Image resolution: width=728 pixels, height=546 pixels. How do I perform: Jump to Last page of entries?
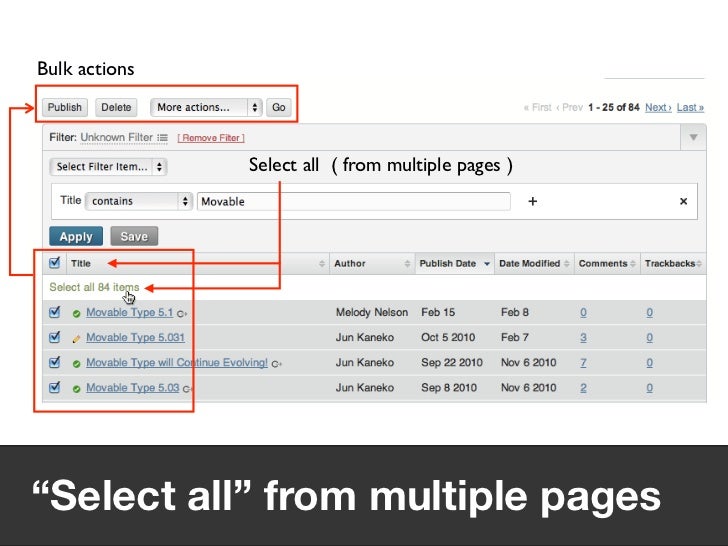coord(690,107)
